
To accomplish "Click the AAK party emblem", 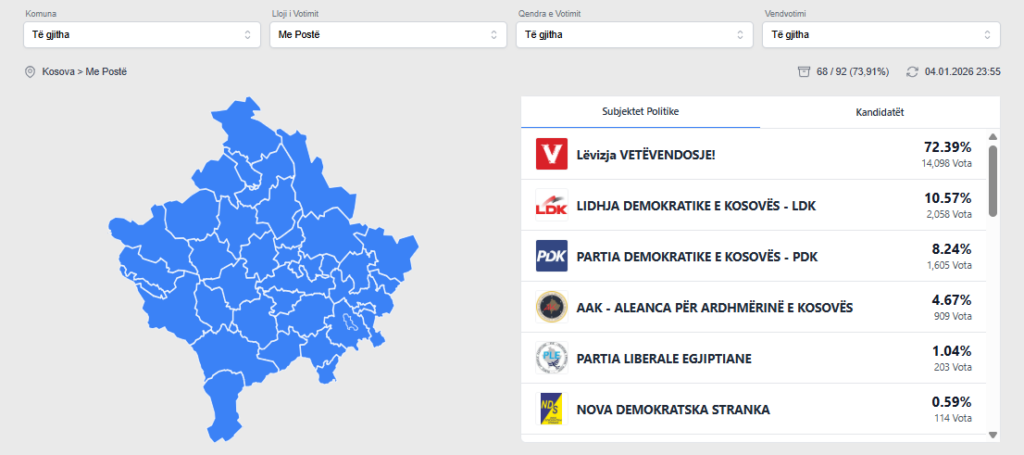I will pos(552,307).
